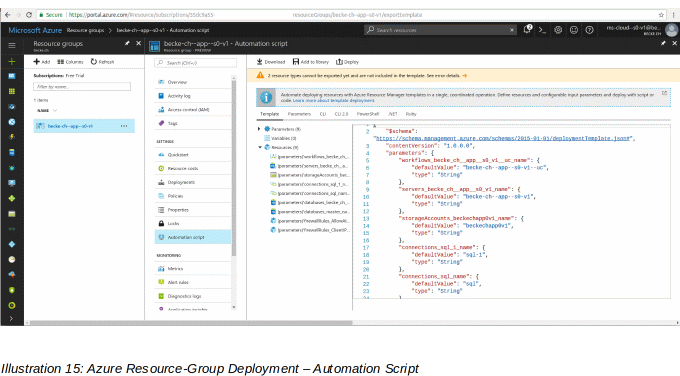680x376 pixels.
Task: Open the Dashboard icon in left sidebar
Action: coord(12,76)
